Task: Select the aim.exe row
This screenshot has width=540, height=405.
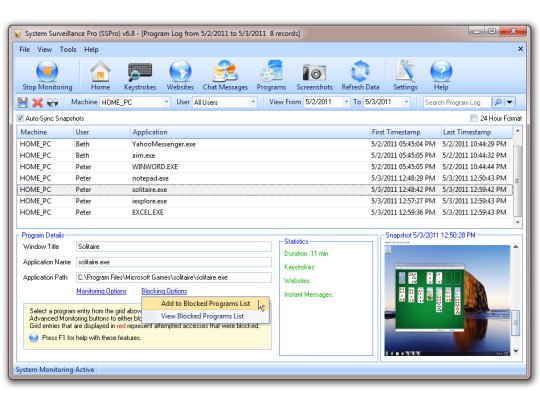Action: pos(264,156)
